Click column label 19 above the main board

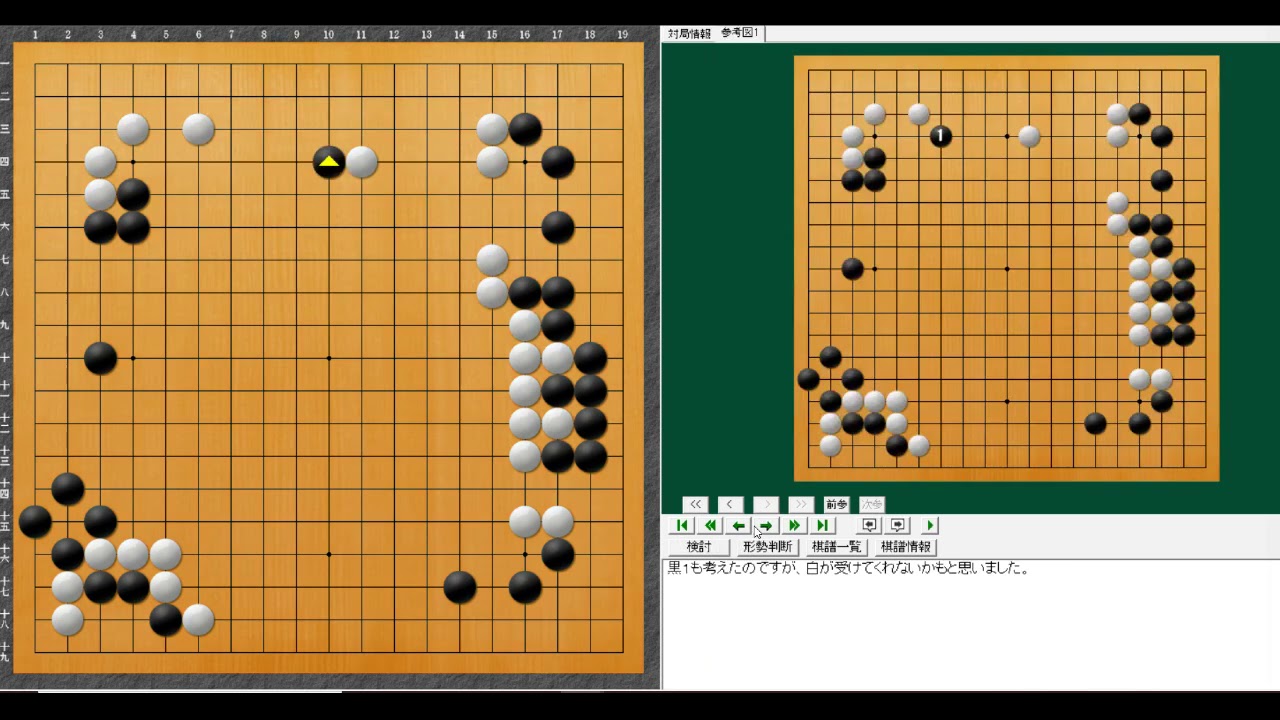[622, 35]
